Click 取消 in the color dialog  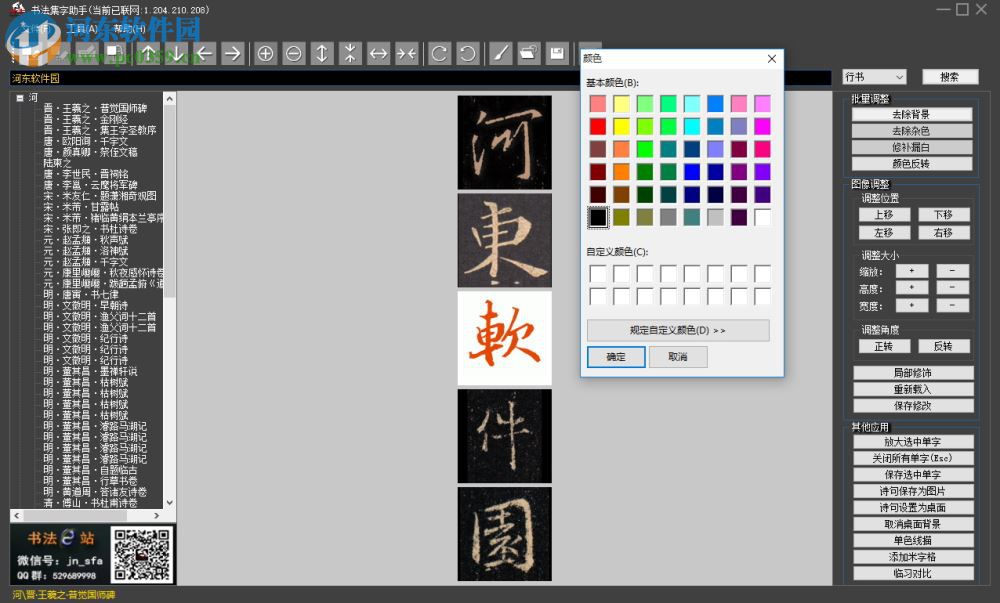[678, 357]
